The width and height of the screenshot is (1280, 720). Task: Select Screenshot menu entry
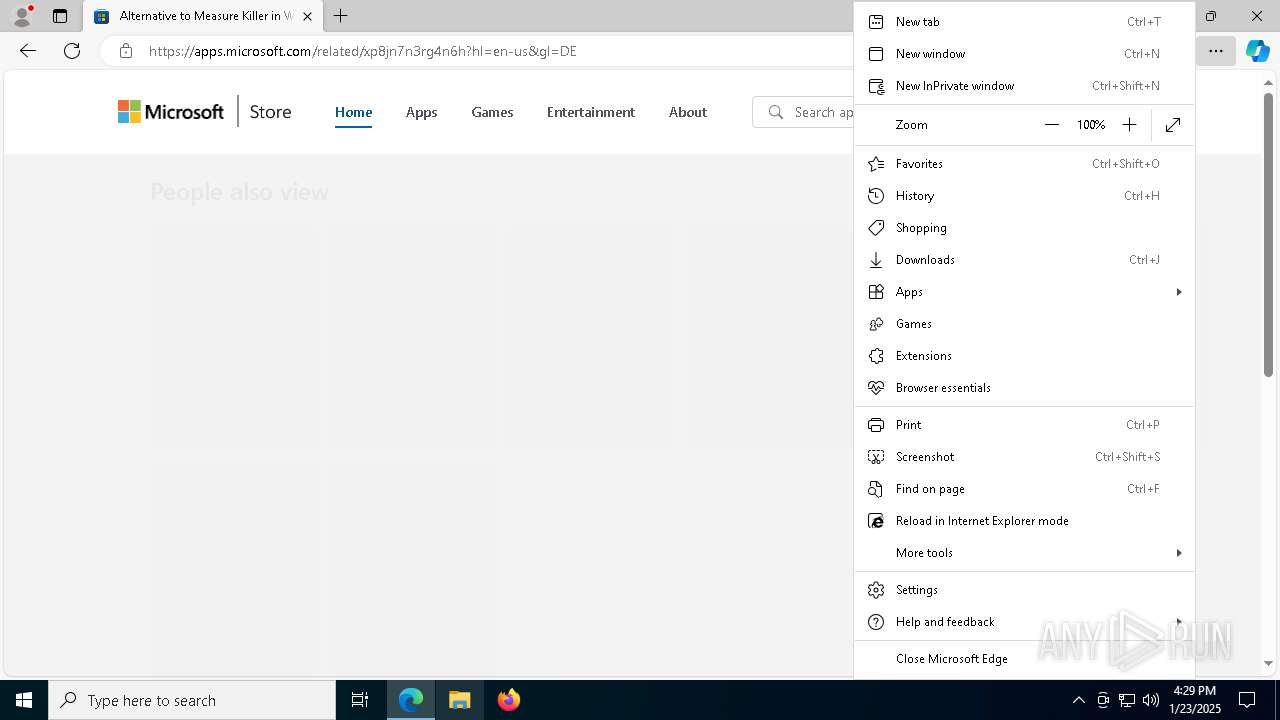click(x=1024, y=457)
